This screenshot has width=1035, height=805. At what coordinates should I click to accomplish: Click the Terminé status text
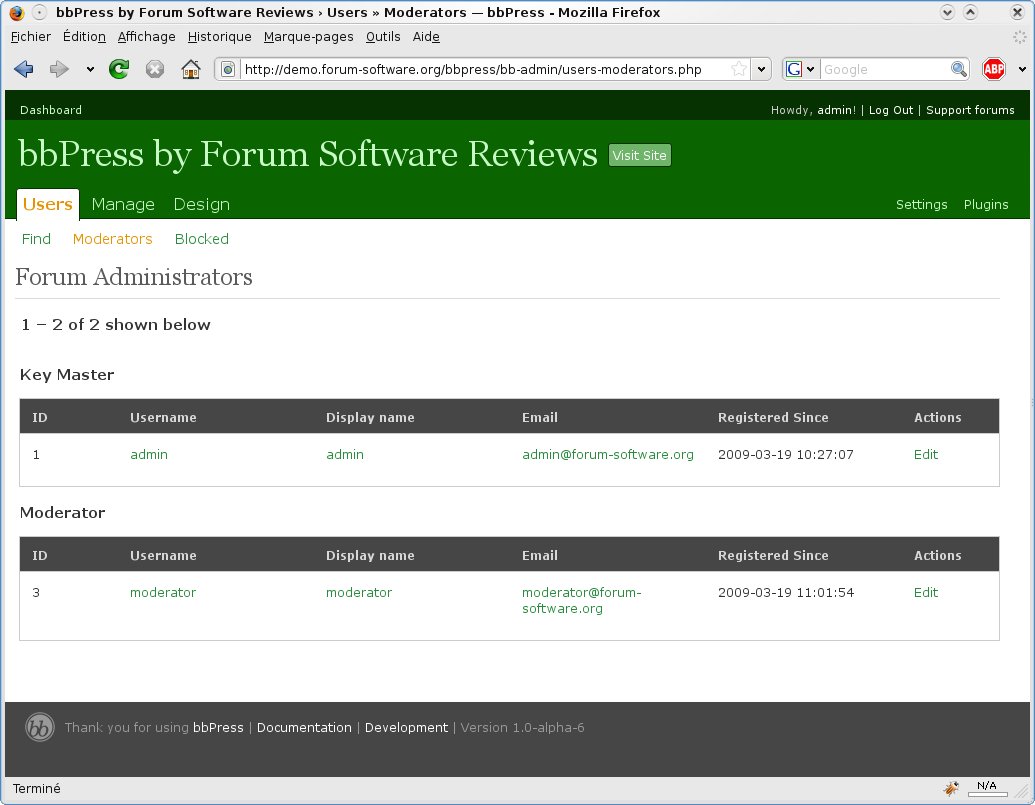click(36, 789)
